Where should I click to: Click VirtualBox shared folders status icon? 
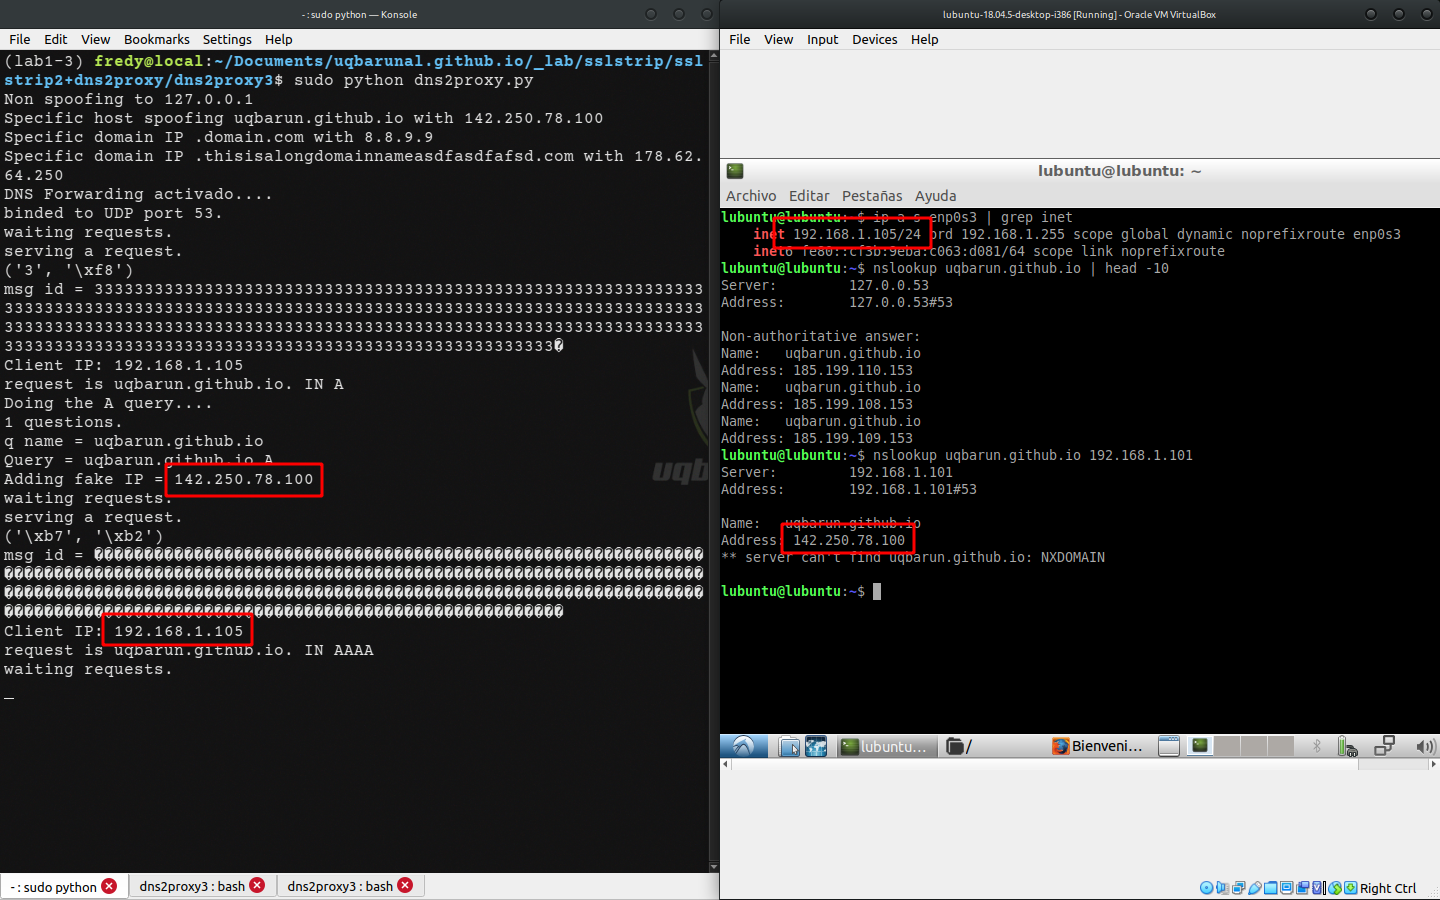(1270, 888)
